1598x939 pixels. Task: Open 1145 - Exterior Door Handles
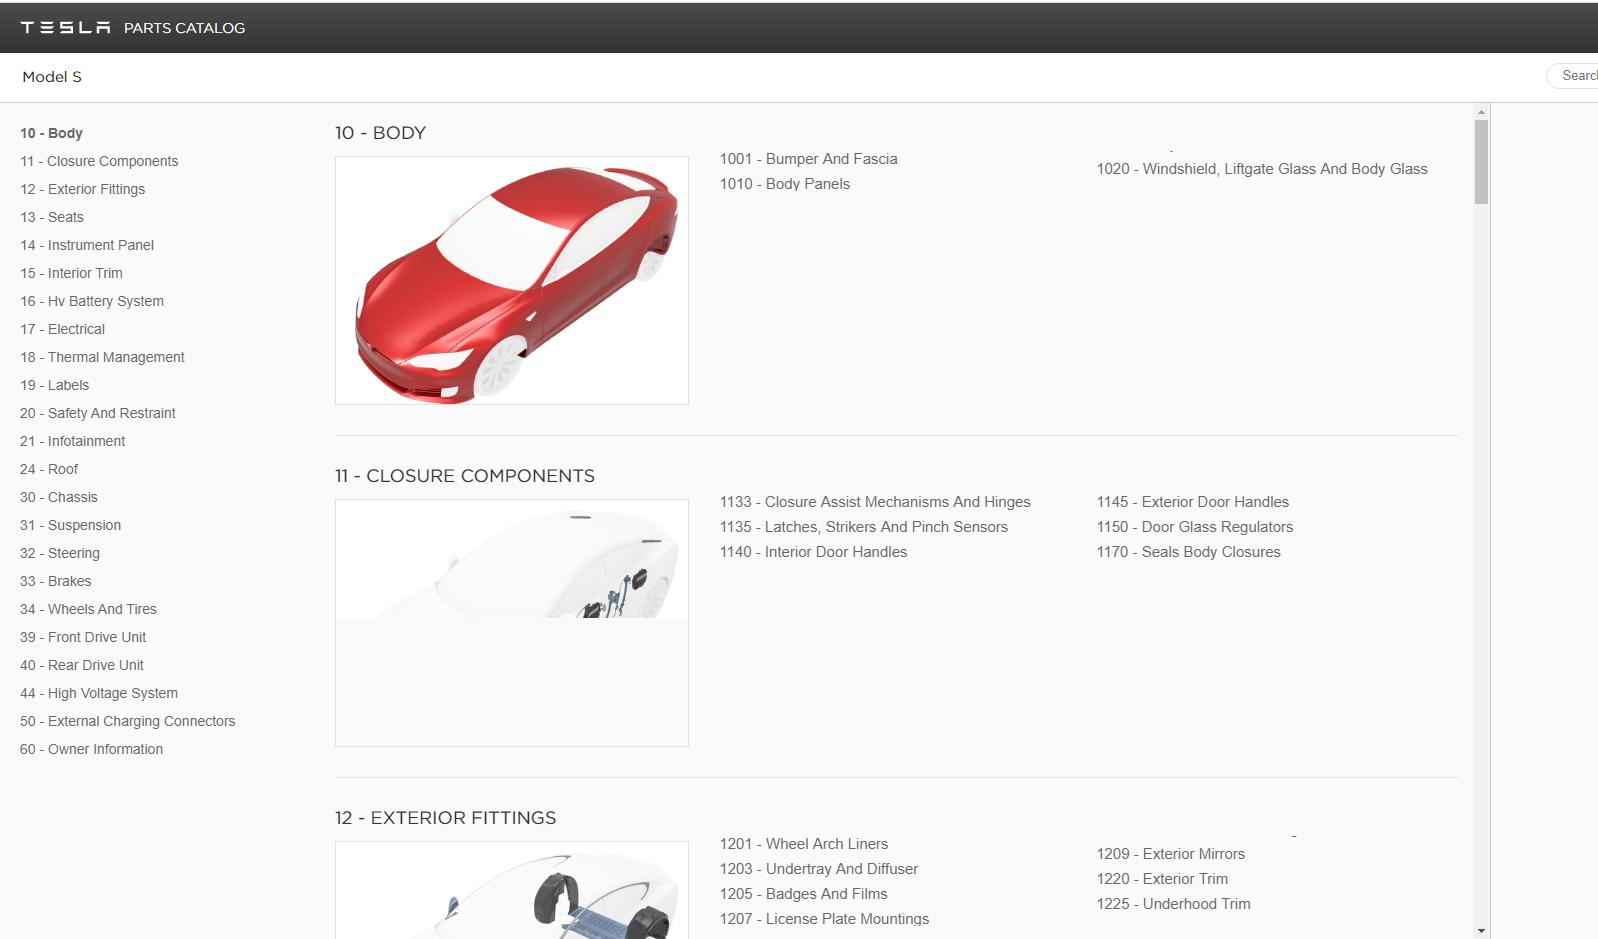click(x=1193, y=502)
